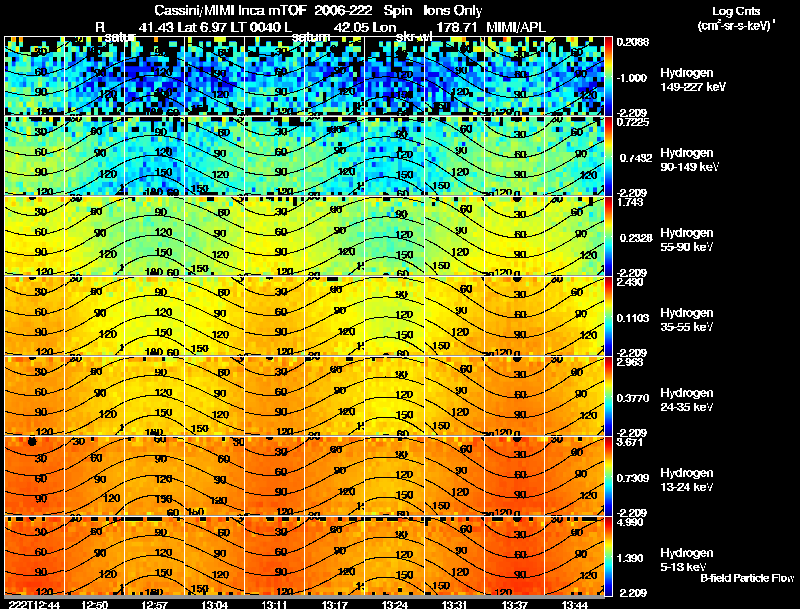The height and width of the screenshot is (609, 800).
Task: Click the '13:24' time axis label
Action: coord(394,605)
